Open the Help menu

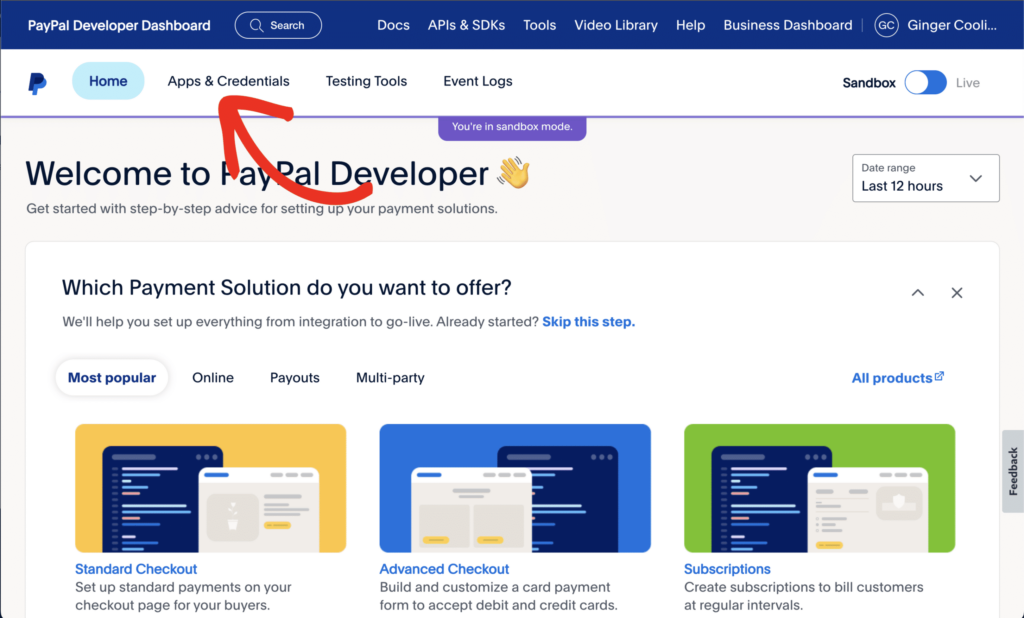[690, 25]
